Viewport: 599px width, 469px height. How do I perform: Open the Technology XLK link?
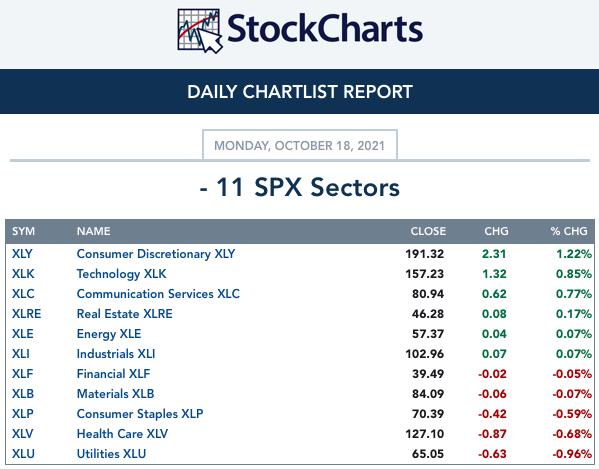pyautogui.click(x=121, y=274)
